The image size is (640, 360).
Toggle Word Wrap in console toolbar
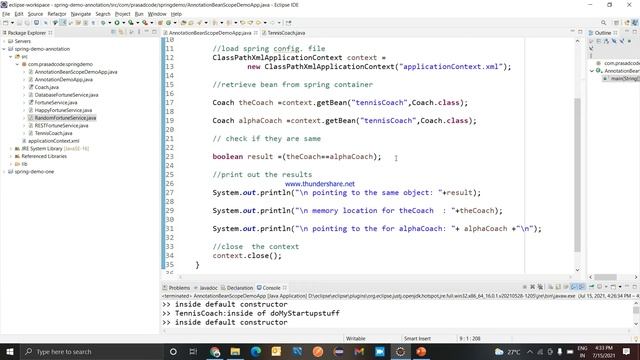[566, 287]
